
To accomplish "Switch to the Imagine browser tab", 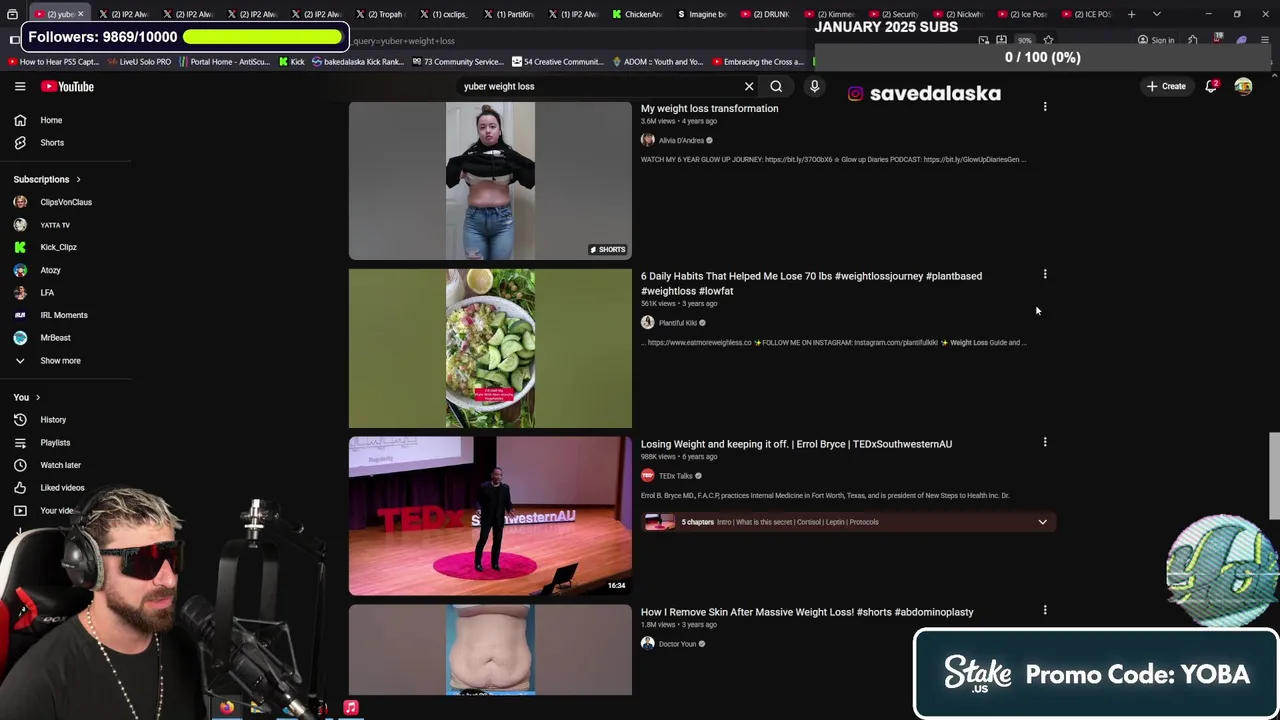I will 701,14.
